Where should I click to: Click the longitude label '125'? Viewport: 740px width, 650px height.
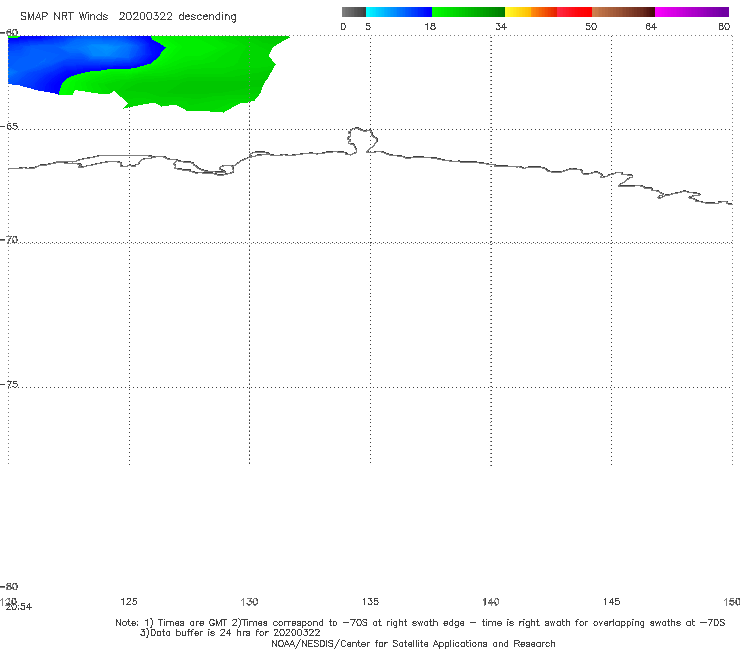(129, 602)
